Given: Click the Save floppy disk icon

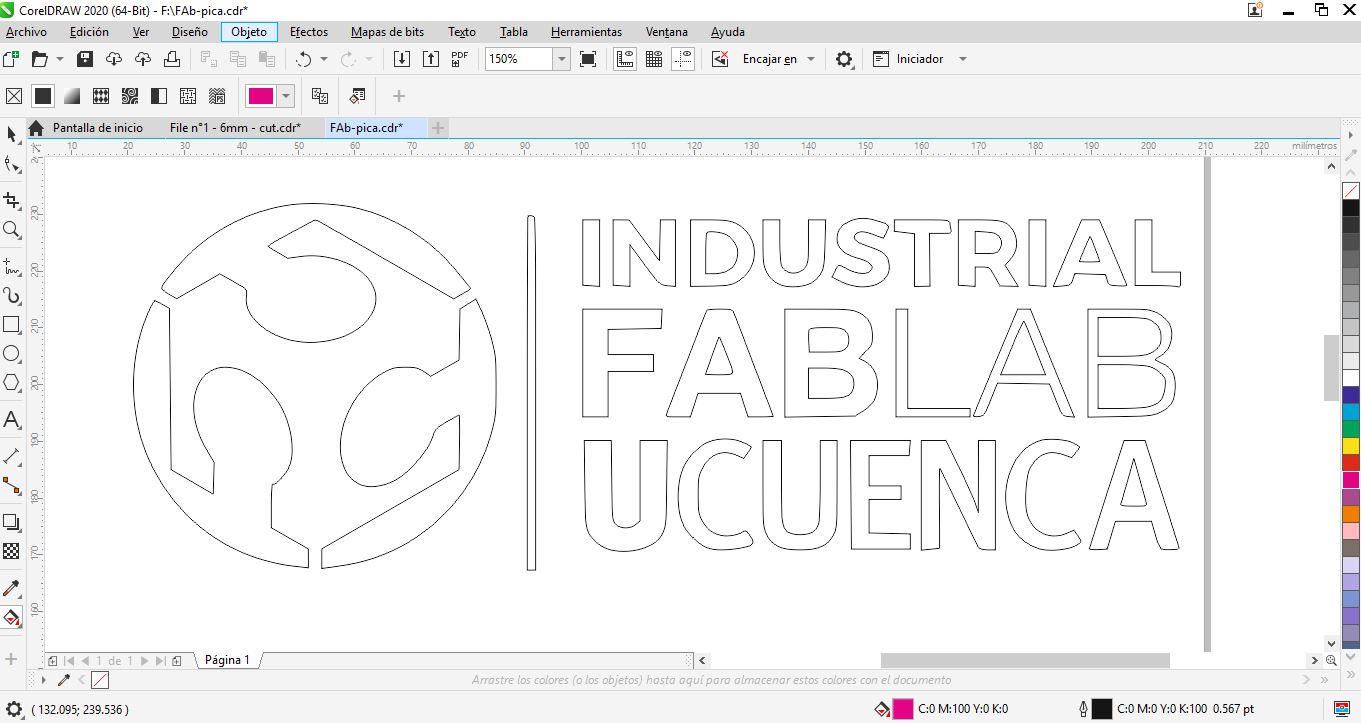Looking at the screenshot, I should pyautogui.click(x=85, y=59).
